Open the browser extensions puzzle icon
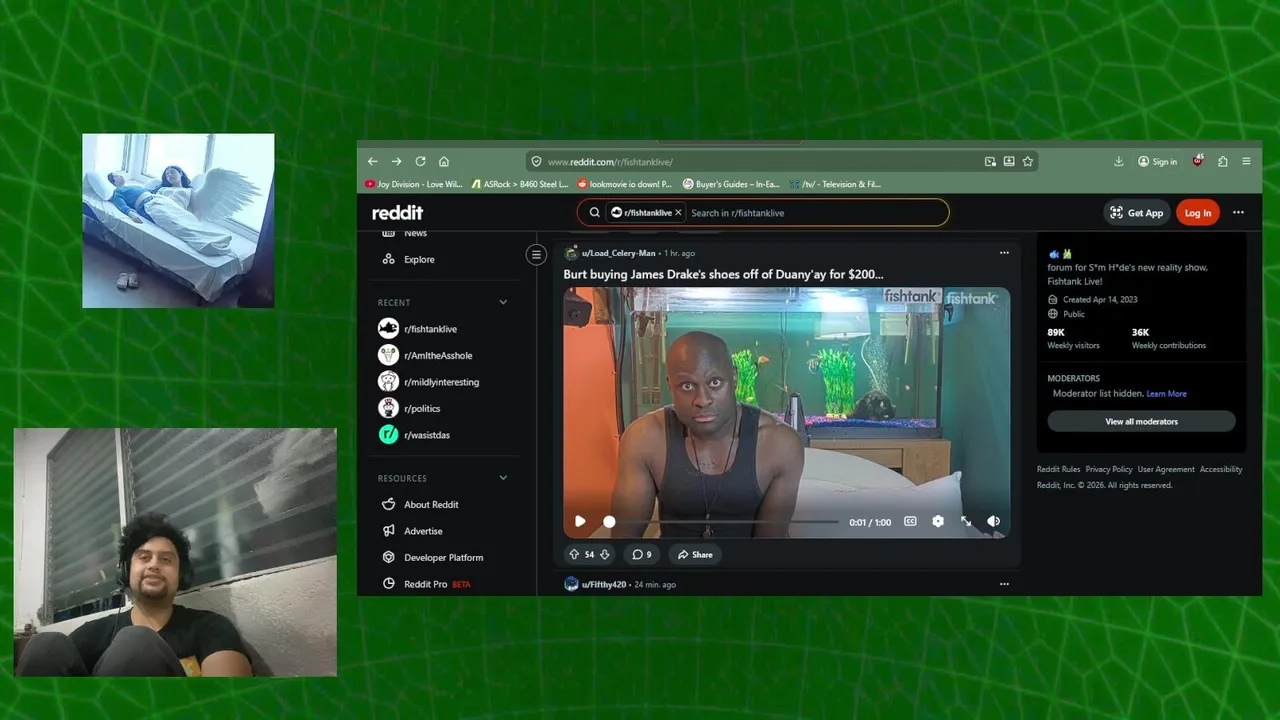 [1222, 161]
